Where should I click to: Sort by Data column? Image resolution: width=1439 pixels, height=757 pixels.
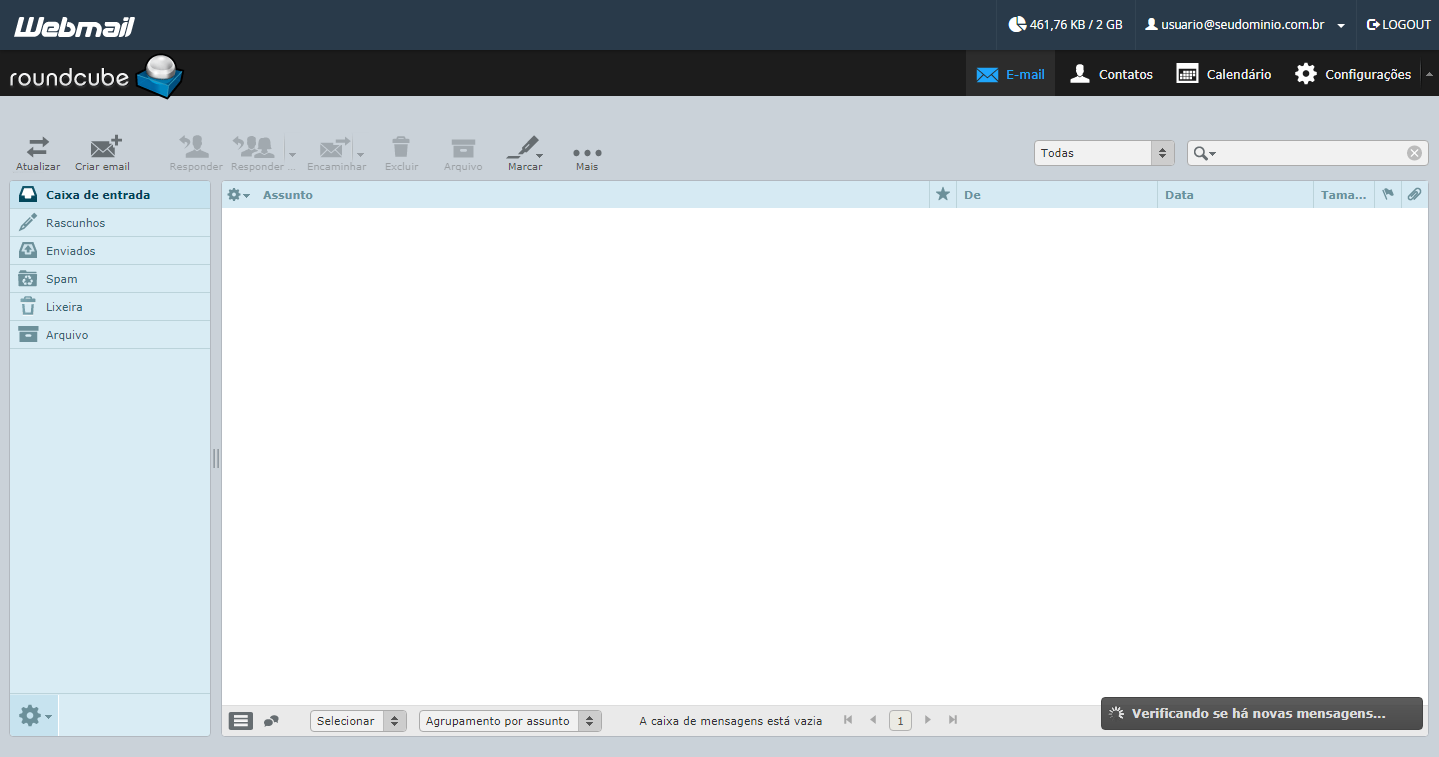(1179, 195)
